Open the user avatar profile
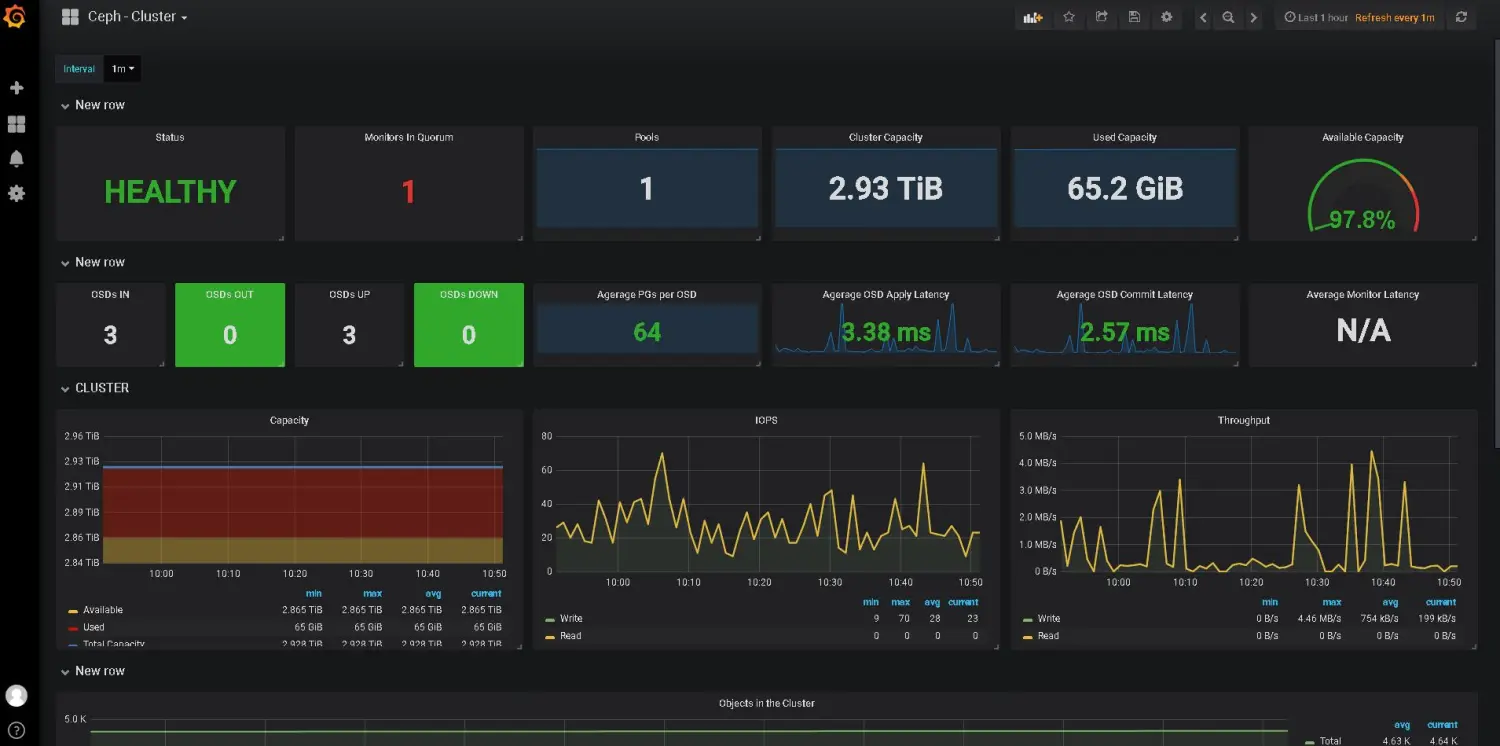The image size is (1500, 746). click(16, 696)
